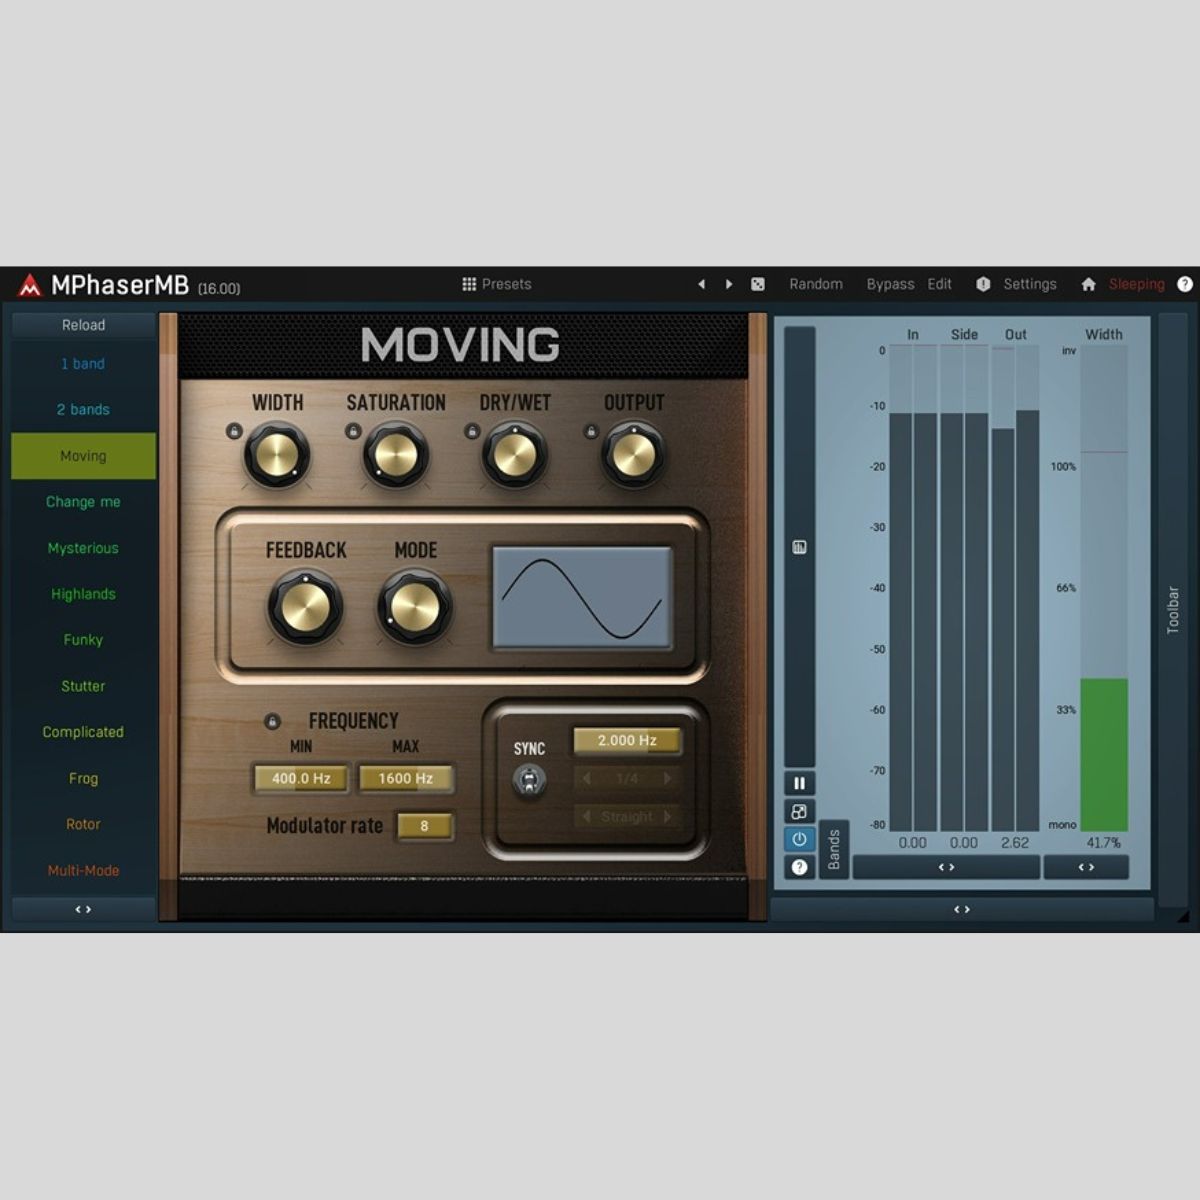Click the red Sleeping status label
Image resolution: width=1200 pixels, height=1200 pixels.
[1137, 284]
